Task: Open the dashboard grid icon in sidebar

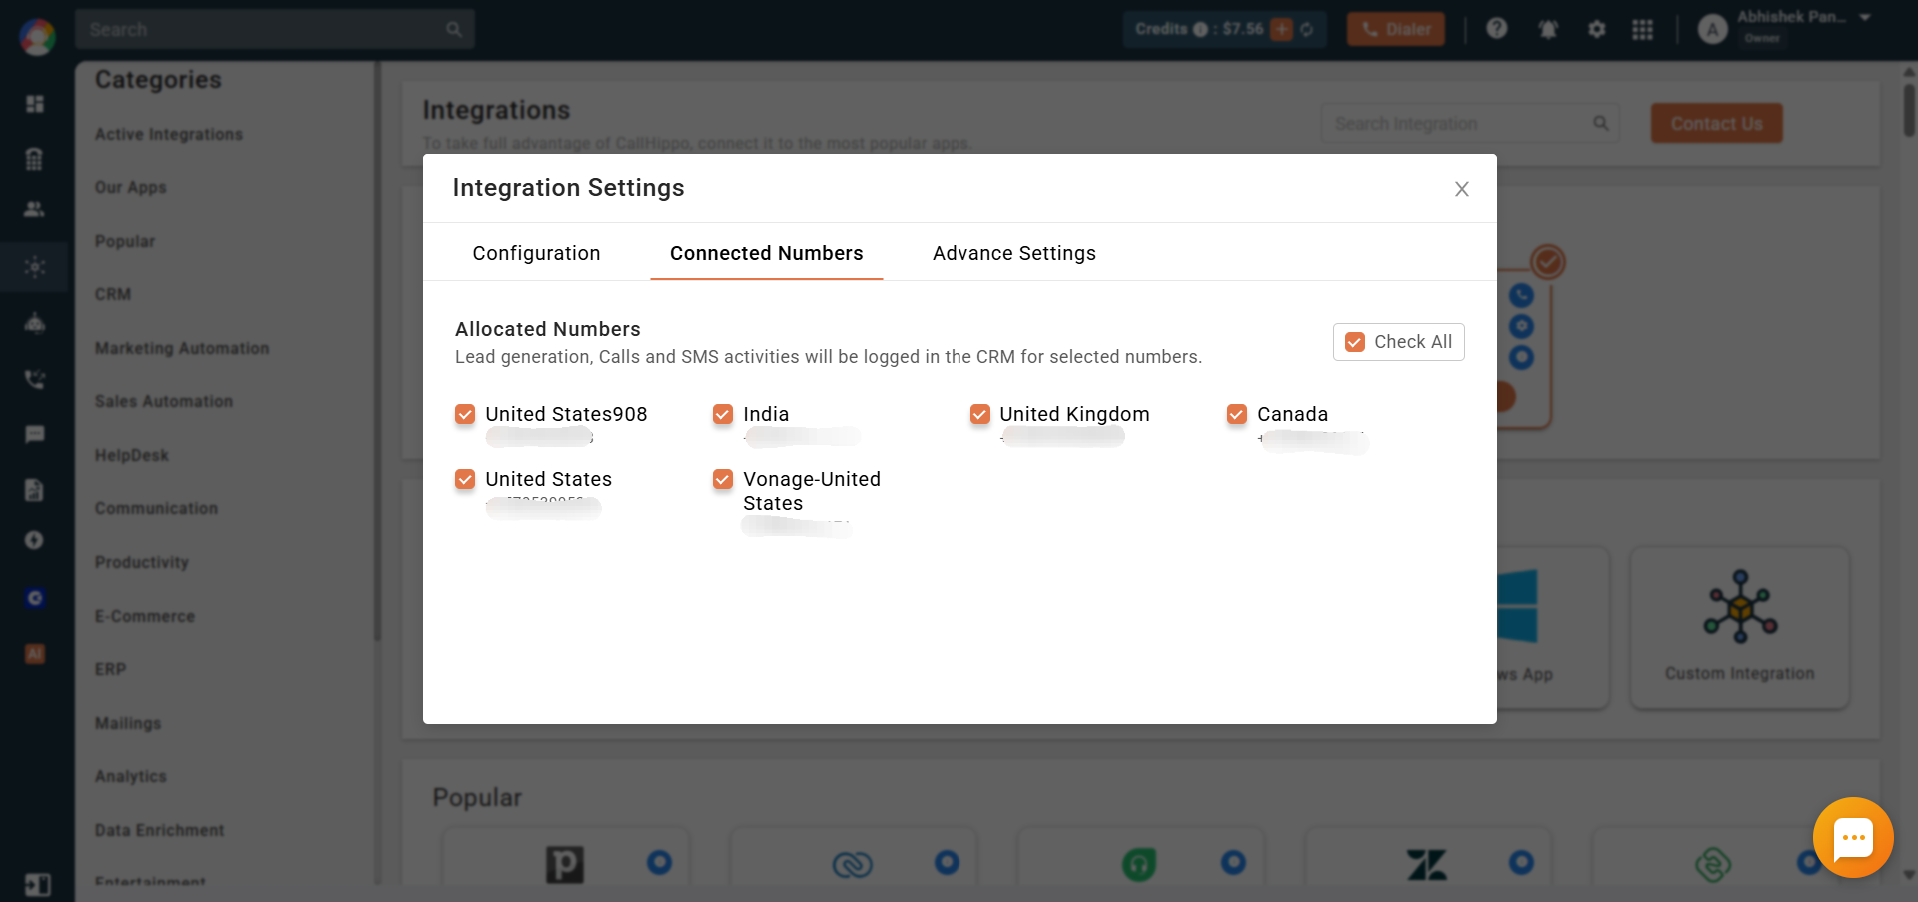Action: click(35, 104)
